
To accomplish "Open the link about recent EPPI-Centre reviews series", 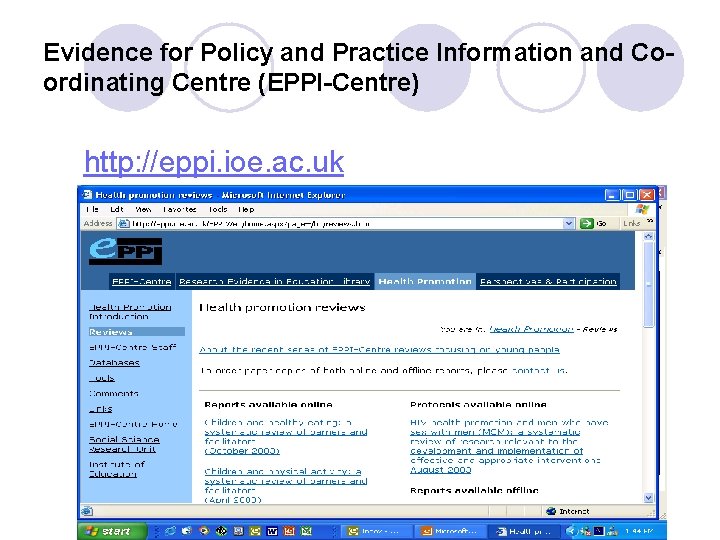I will tap(379, 350).
